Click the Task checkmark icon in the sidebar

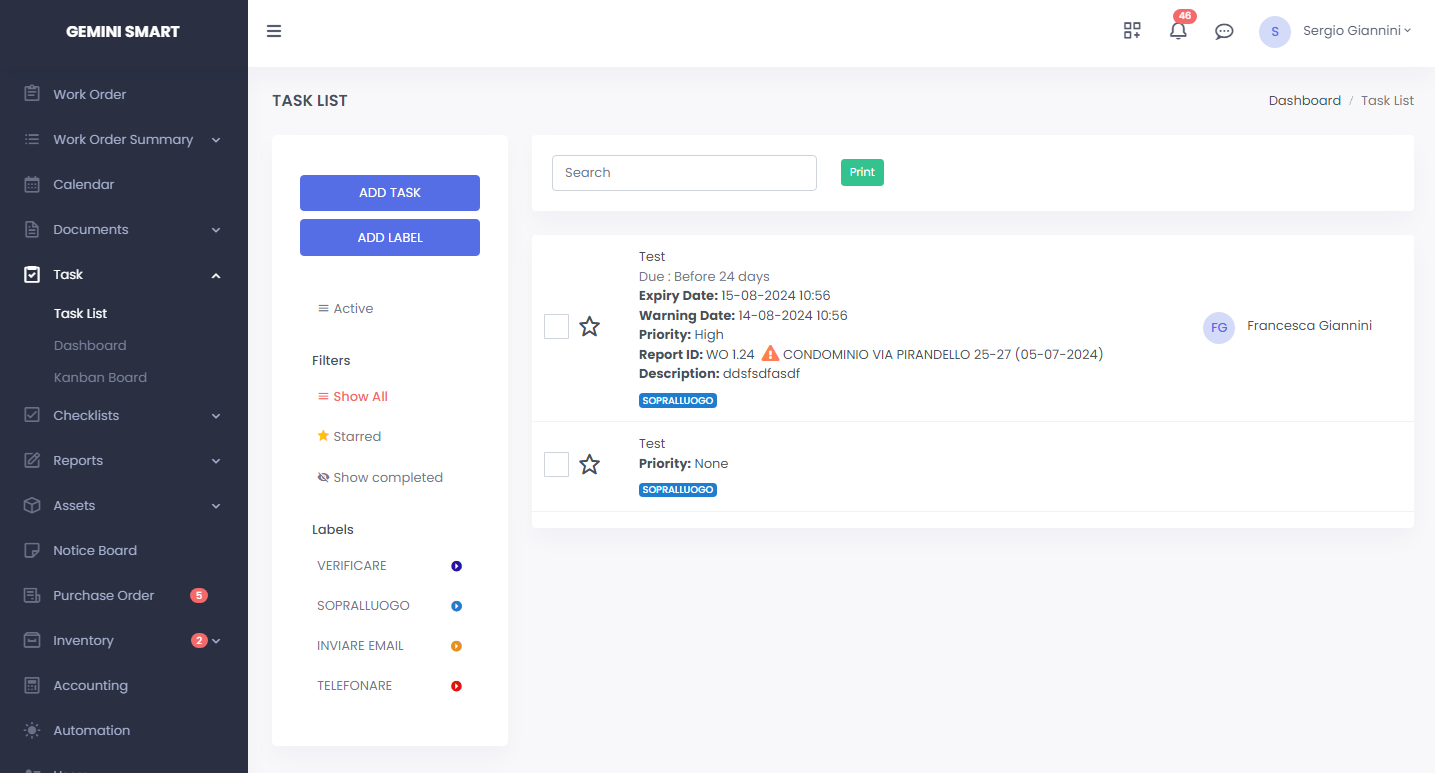pyautogui.click(x=32, y=274)
